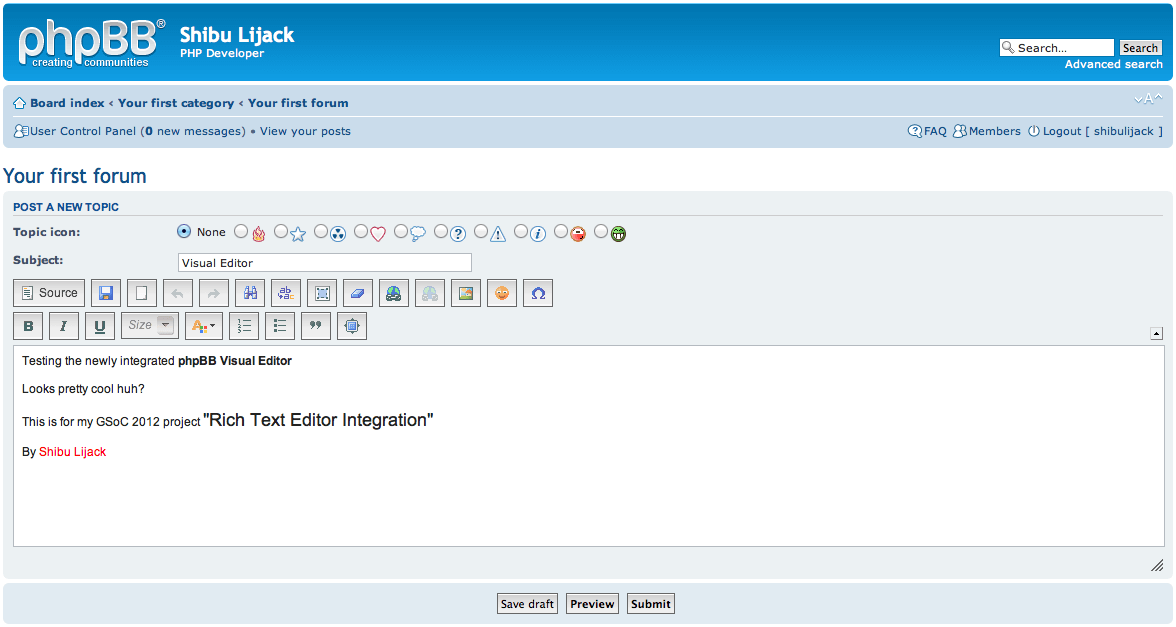Click the Save toolbar icon
Image resolution: width=1176 pixels, height=627 pixels.
point(106,292)
